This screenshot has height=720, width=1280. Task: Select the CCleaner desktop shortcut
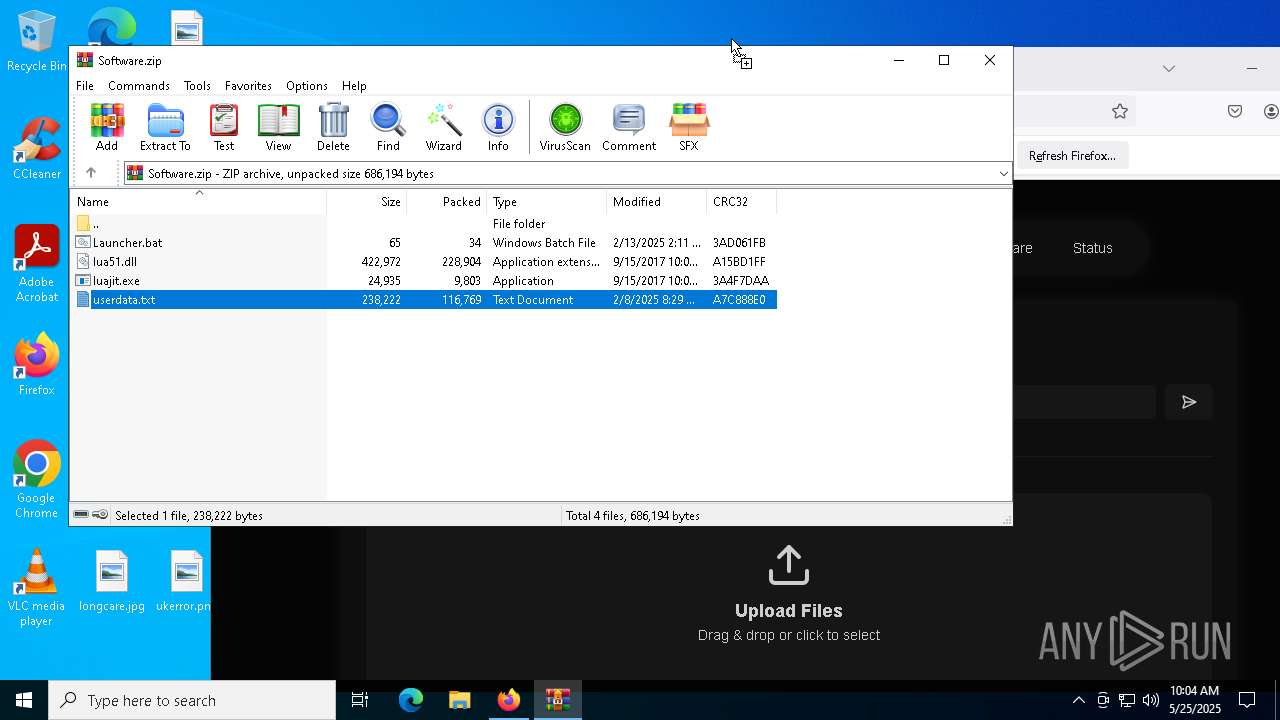tap(37, 148)
